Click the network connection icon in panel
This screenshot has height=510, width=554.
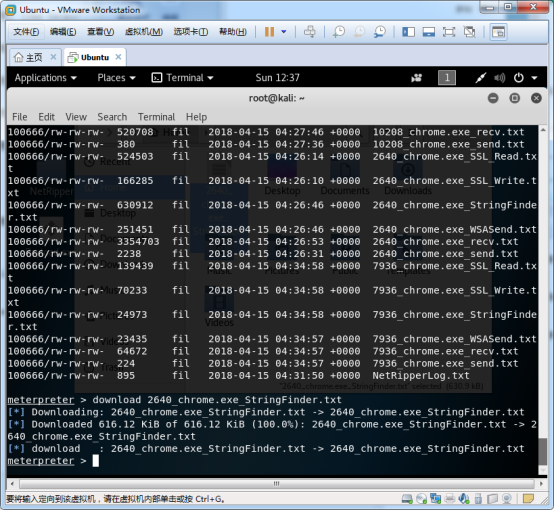tap(481, 78)
